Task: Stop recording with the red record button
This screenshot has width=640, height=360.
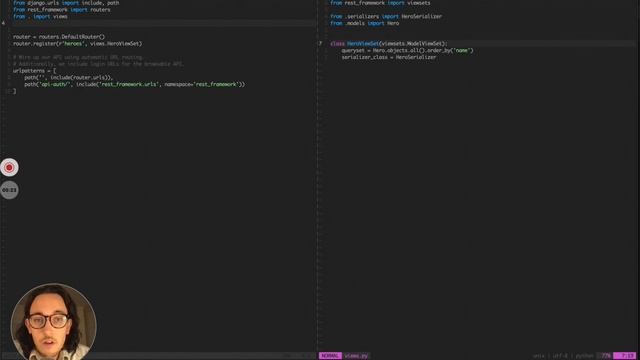Action: [x=9, y=167]
